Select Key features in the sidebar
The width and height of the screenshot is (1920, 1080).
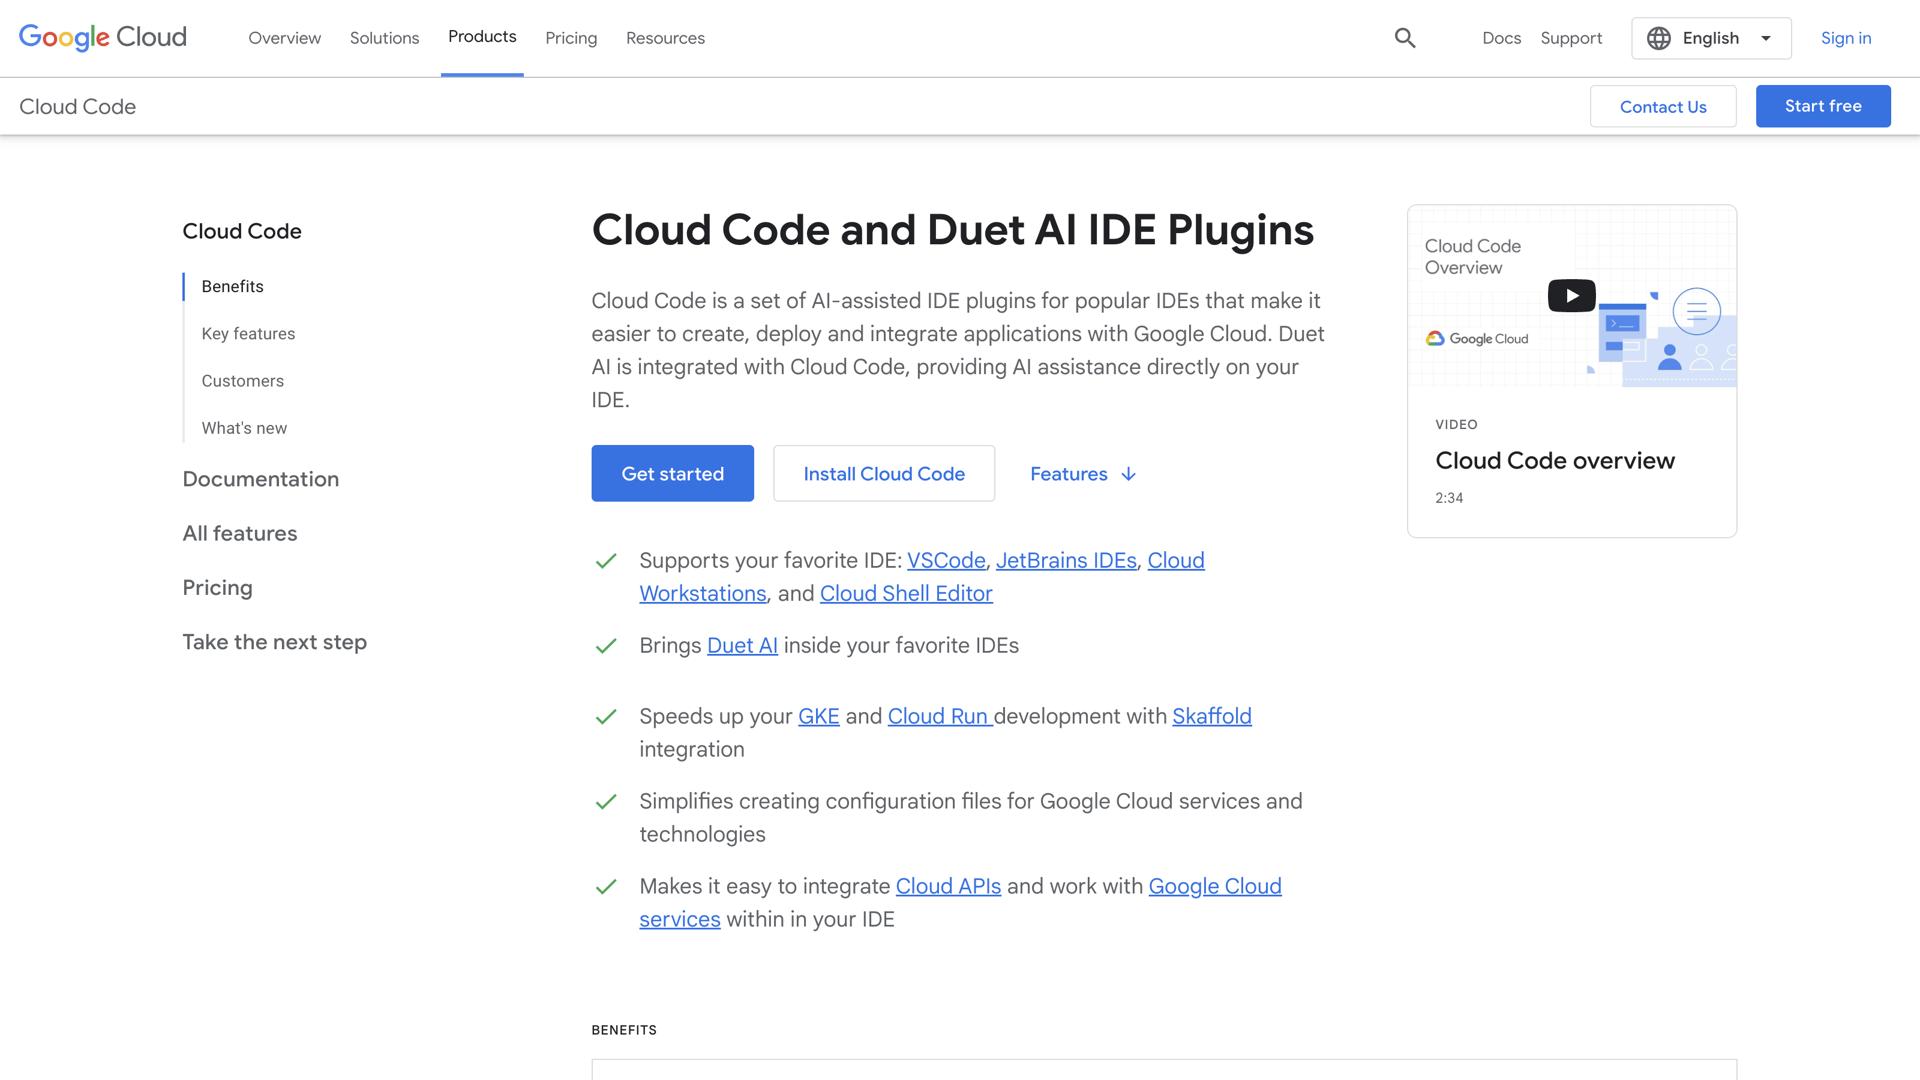[x=248, y=333]
